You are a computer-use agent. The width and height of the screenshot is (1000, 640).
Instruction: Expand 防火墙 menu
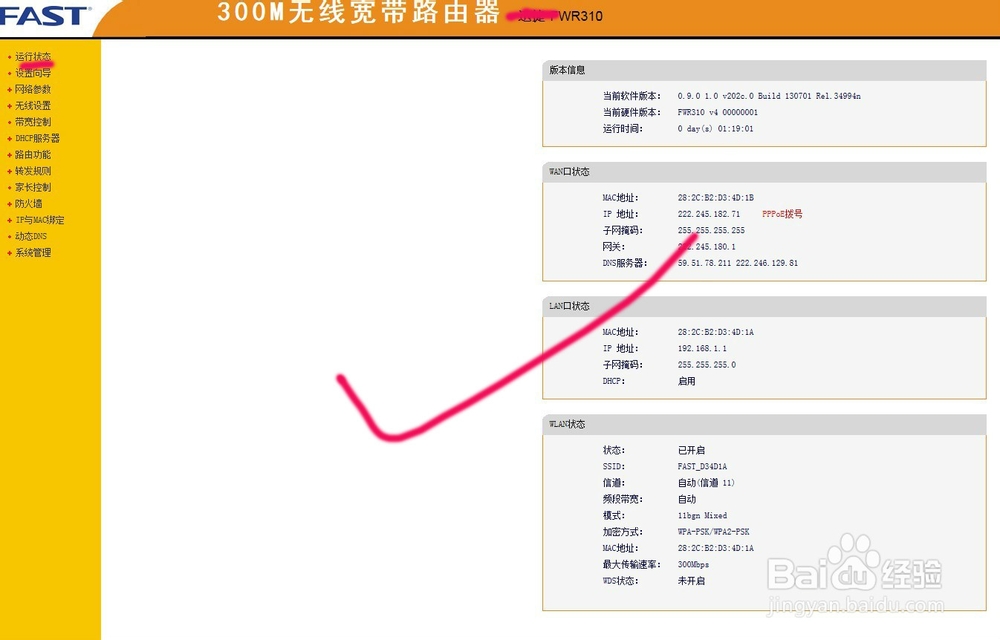tap(29, 204)
